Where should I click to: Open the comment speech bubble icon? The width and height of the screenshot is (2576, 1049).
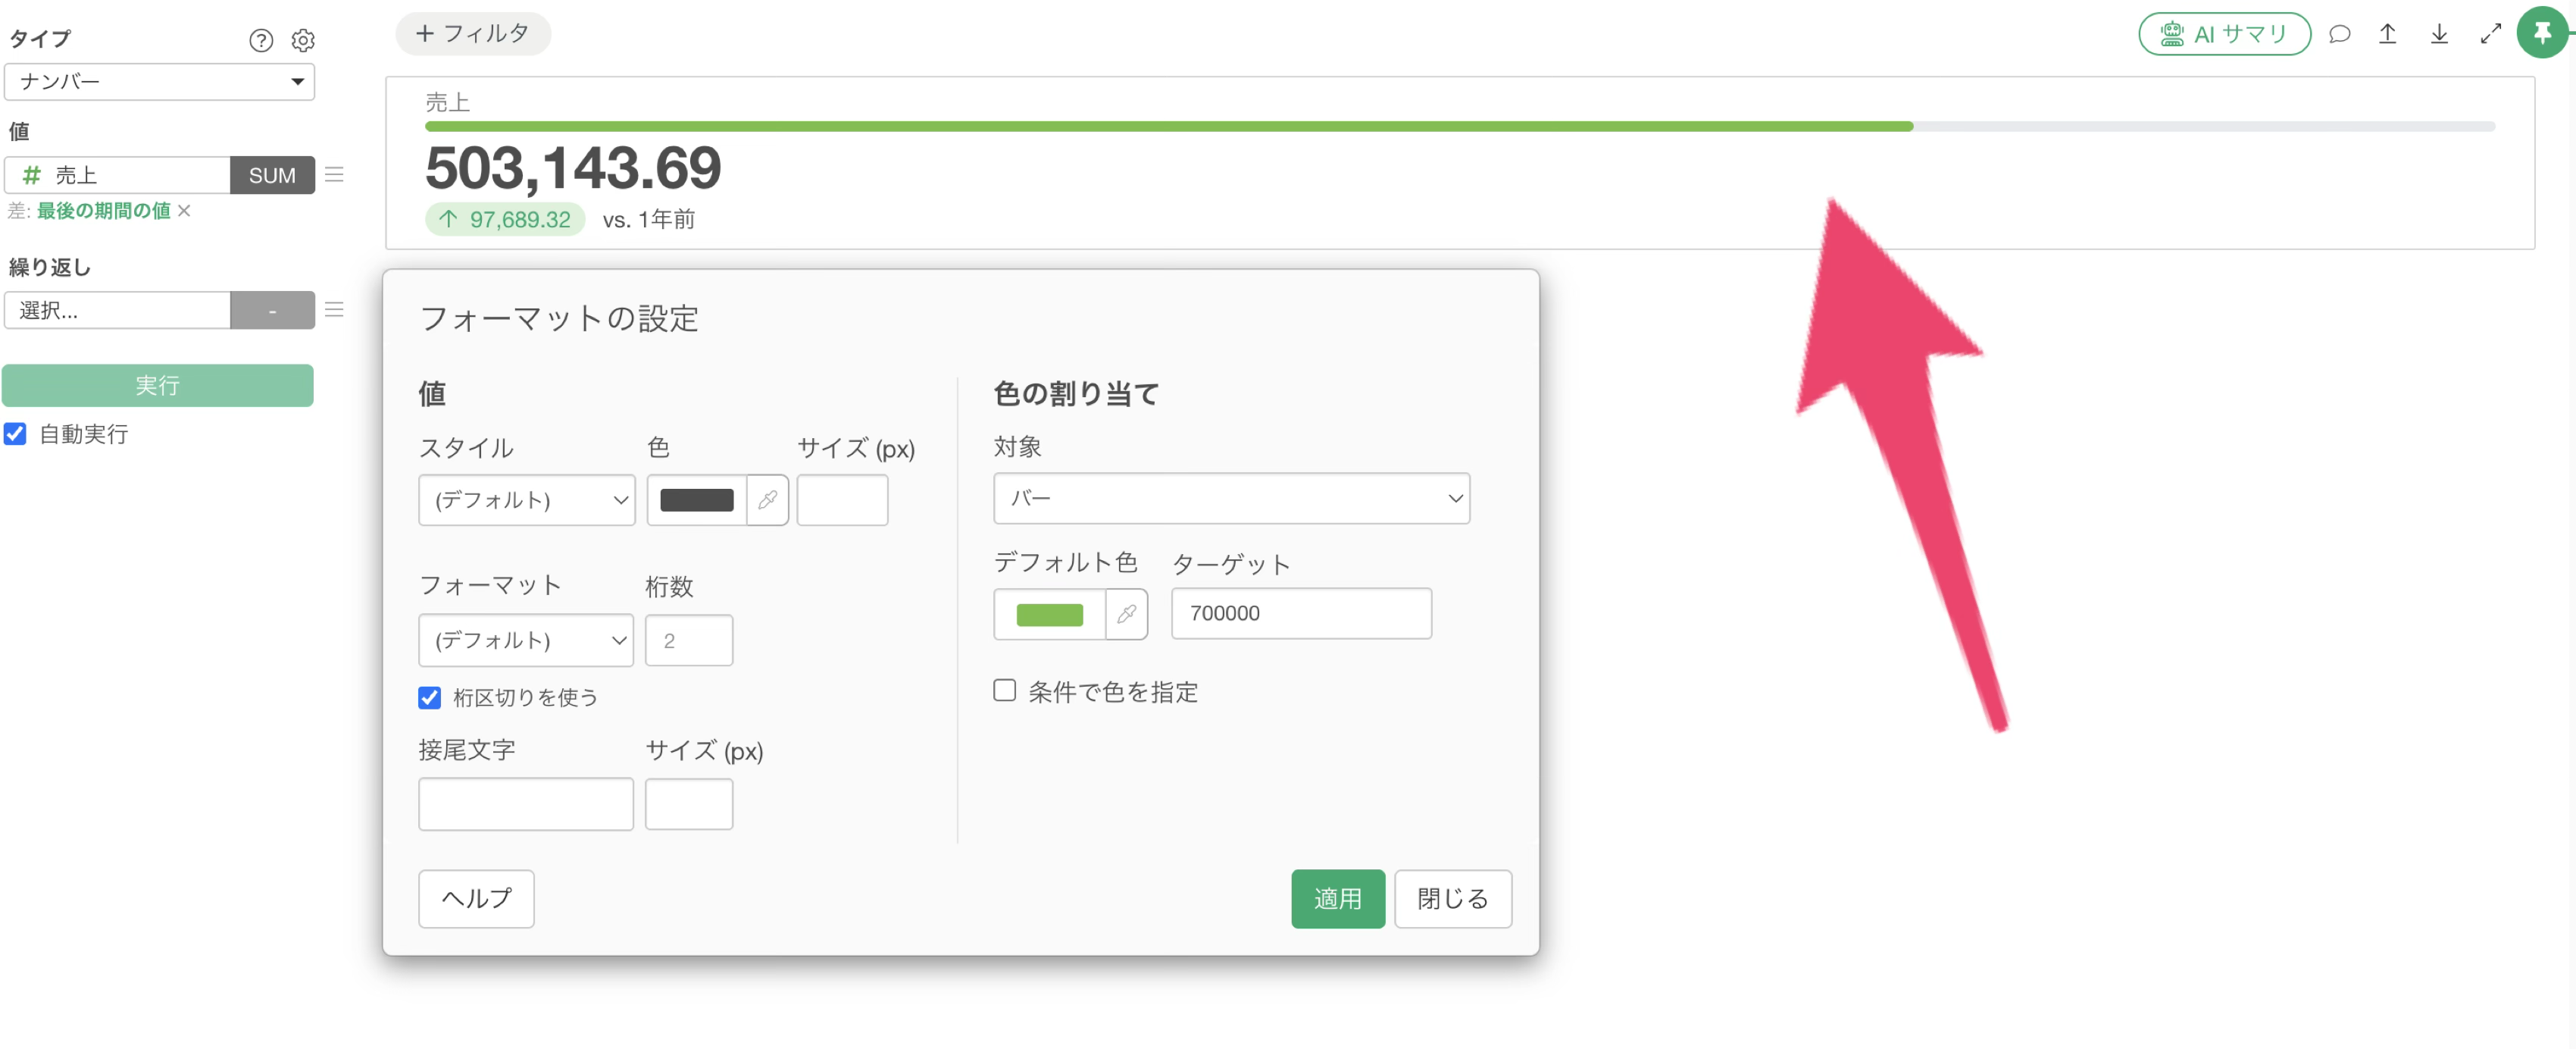click(2339, 34)
